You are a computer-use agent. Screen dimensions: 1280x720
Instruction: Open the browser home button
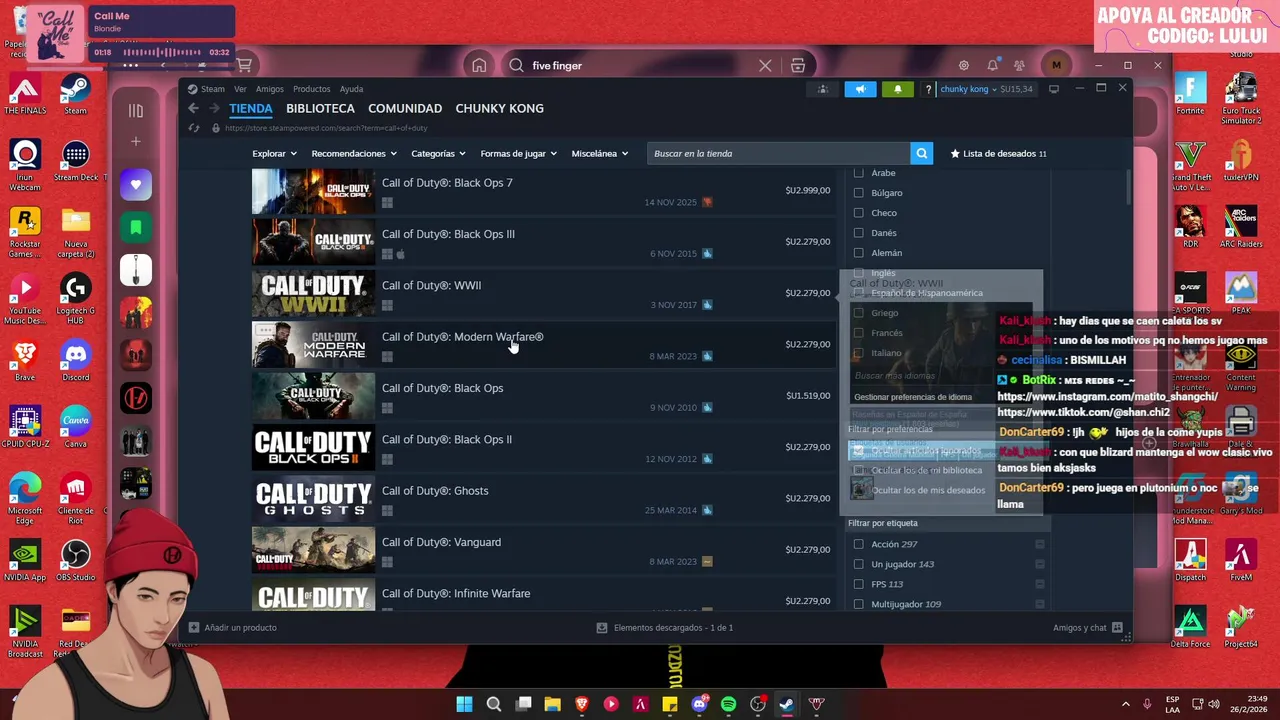click(479, 65)
